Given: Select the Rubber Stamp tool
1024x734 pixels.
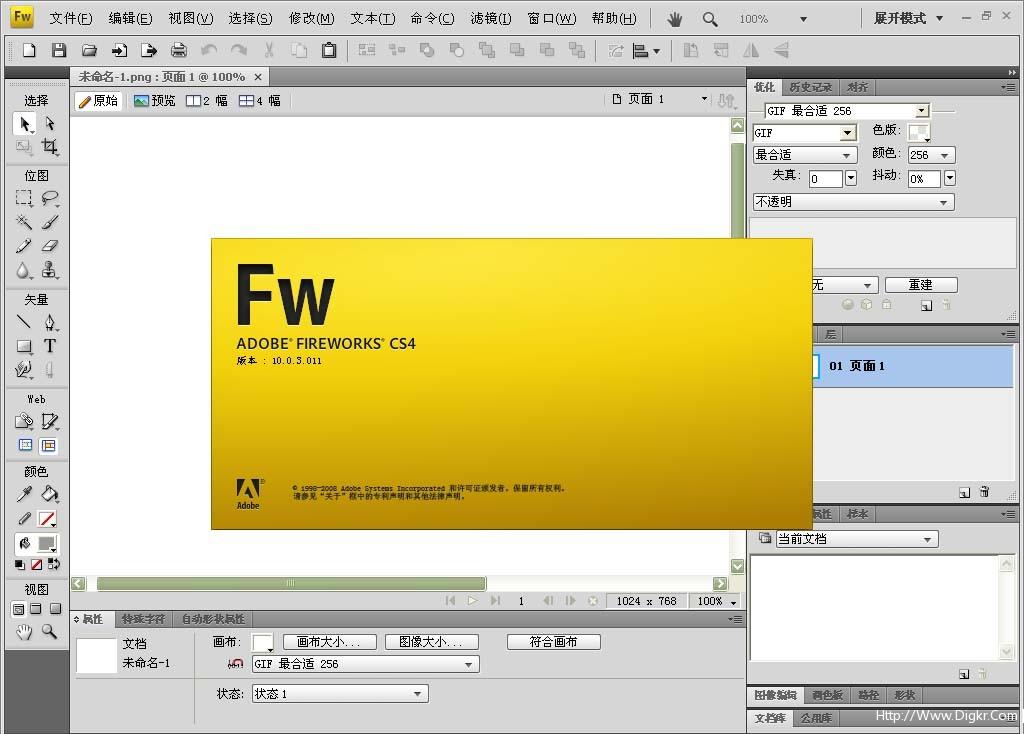Looking at the screenshot, I should pos(50,270).
